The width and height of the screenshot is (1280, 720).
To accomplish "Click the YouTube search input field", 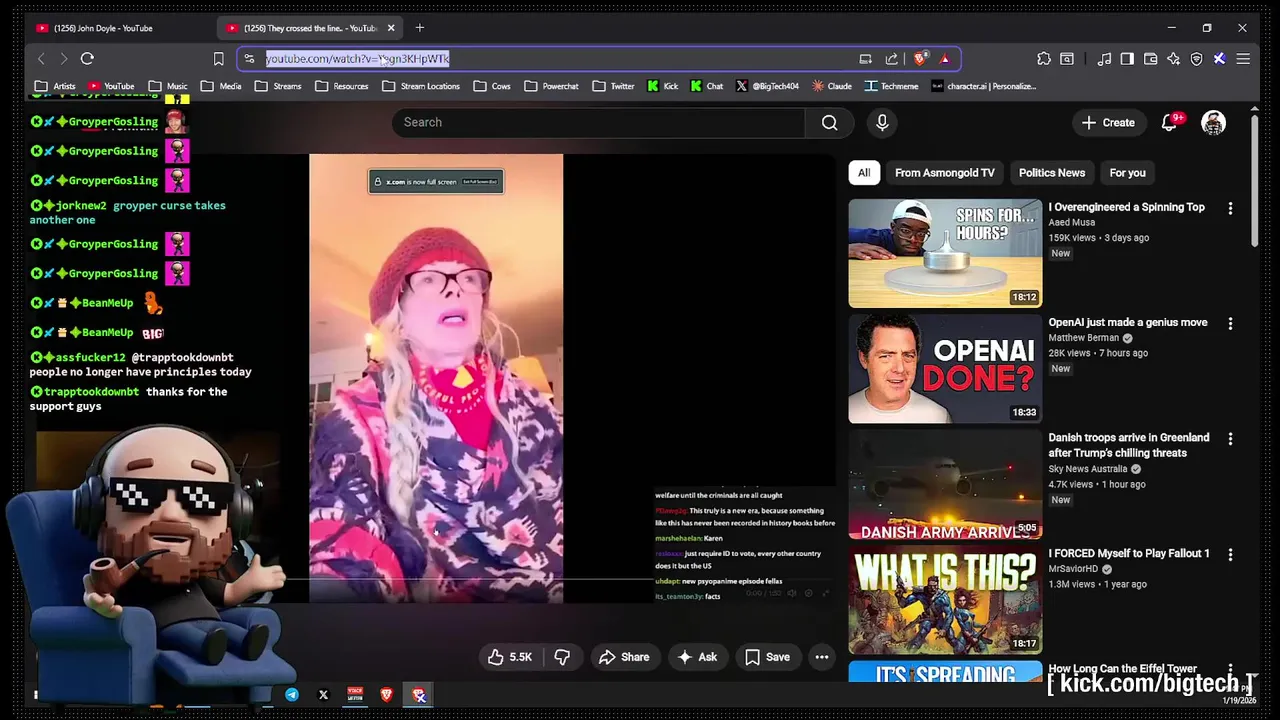I will pos(598,122).
